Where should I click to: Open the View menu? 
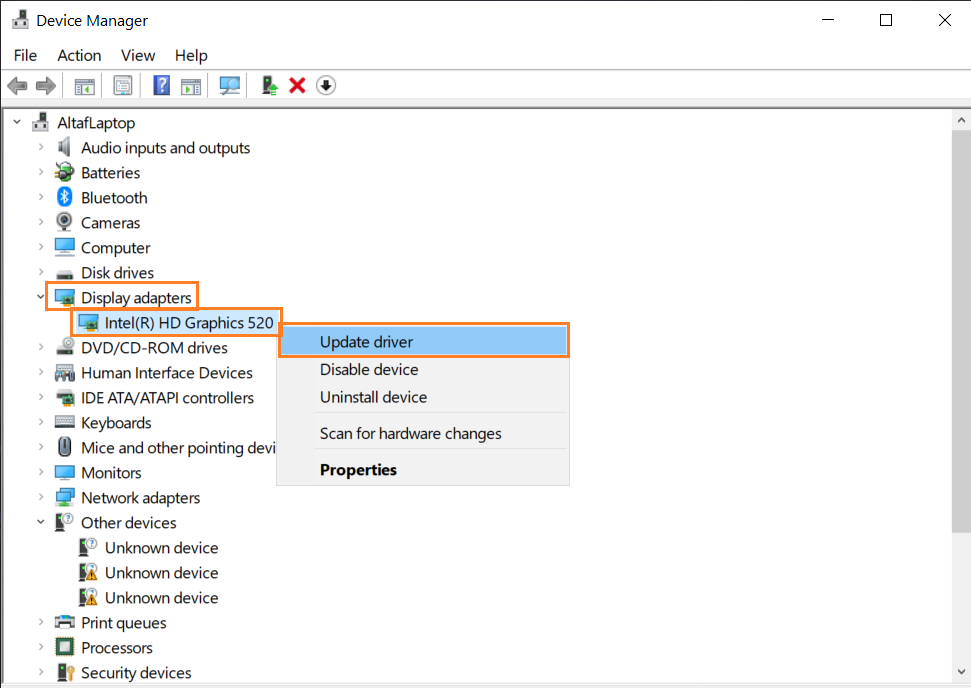click(x=138, y=55)
